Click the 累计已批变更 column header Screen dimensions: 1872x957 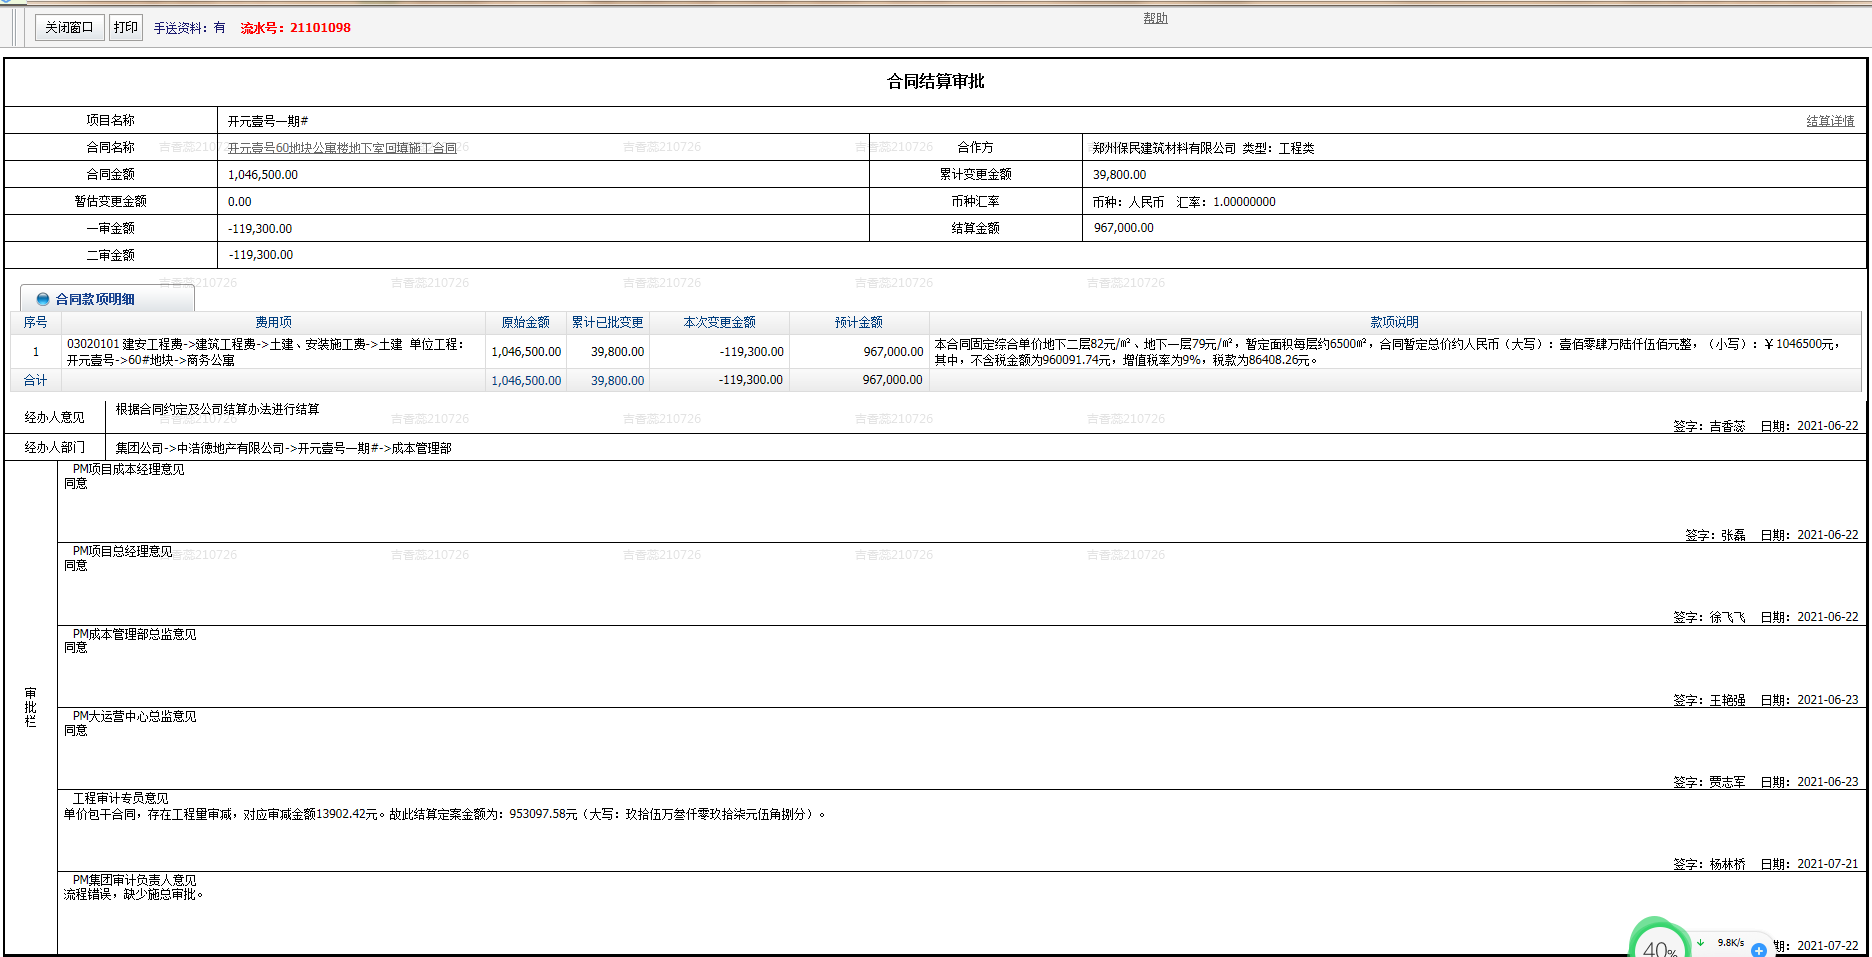tap(607, 322)
